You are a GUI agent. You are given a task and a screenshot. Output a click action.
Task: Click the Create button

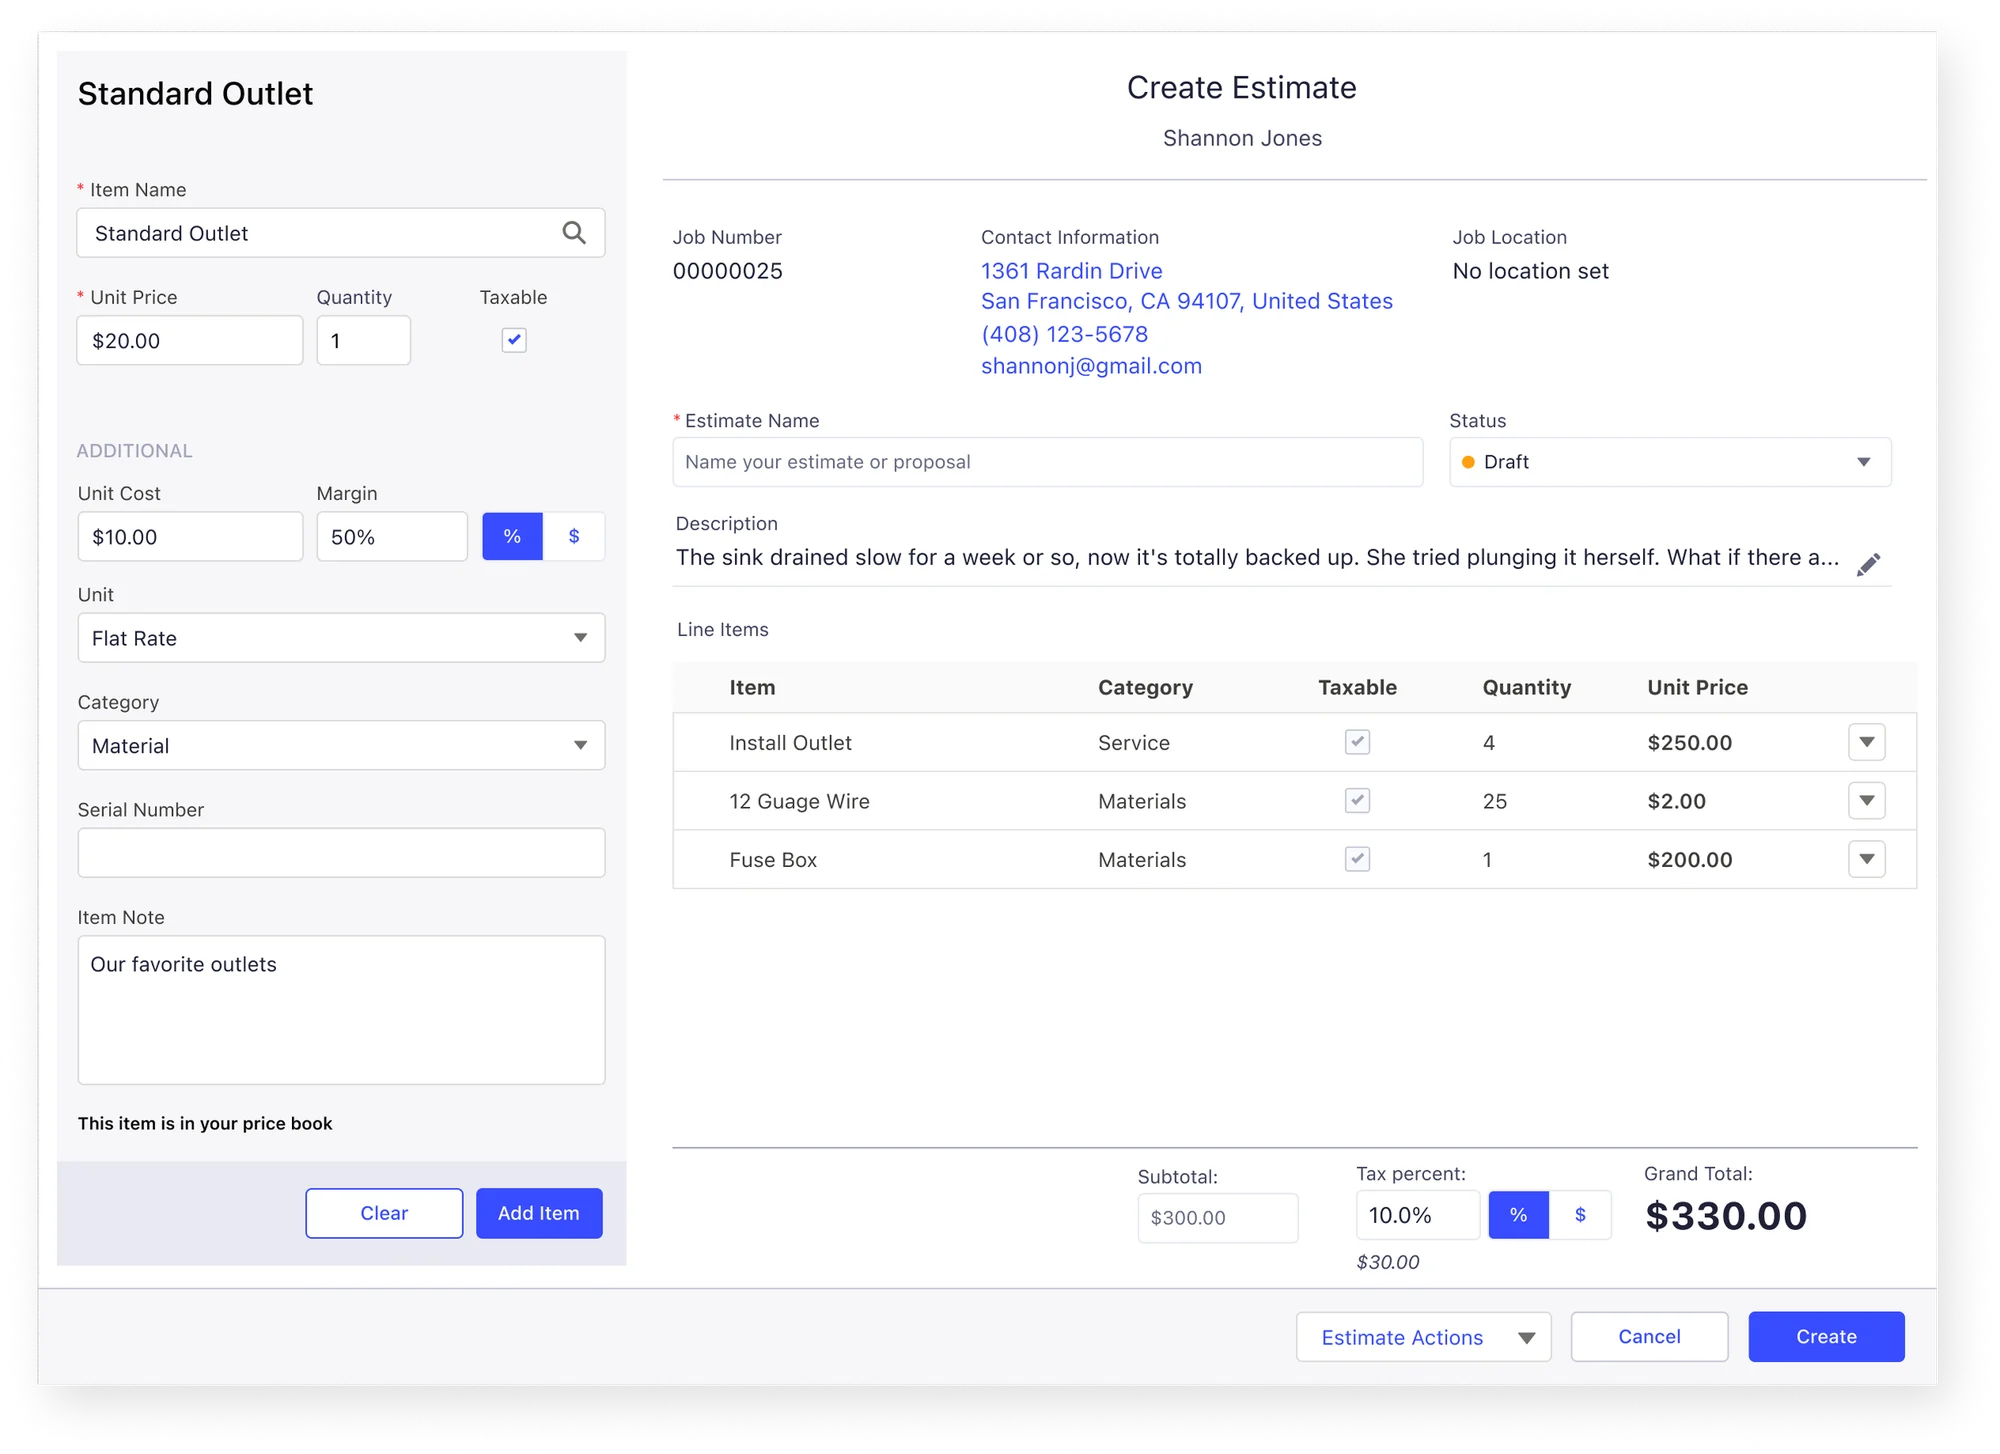click(x=1826, y=1337)
